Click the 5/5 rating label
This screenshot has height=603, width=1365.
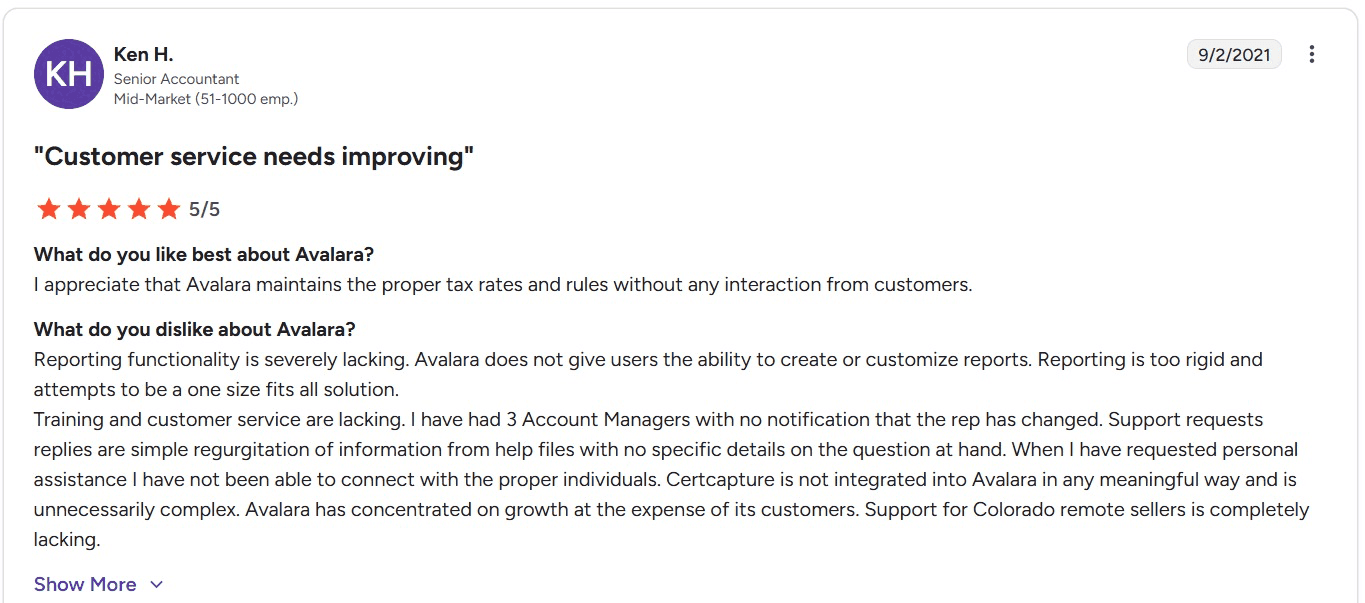[x=204, y=208]
